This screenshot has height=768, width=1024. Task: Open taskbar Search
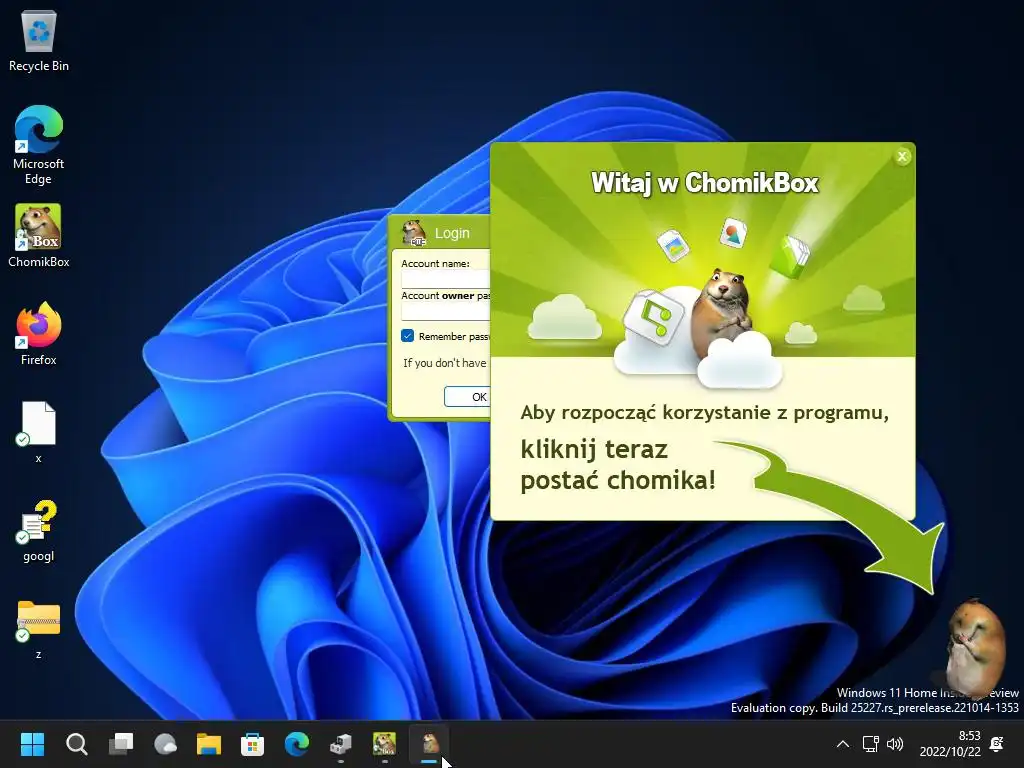[x=76, y=744]
